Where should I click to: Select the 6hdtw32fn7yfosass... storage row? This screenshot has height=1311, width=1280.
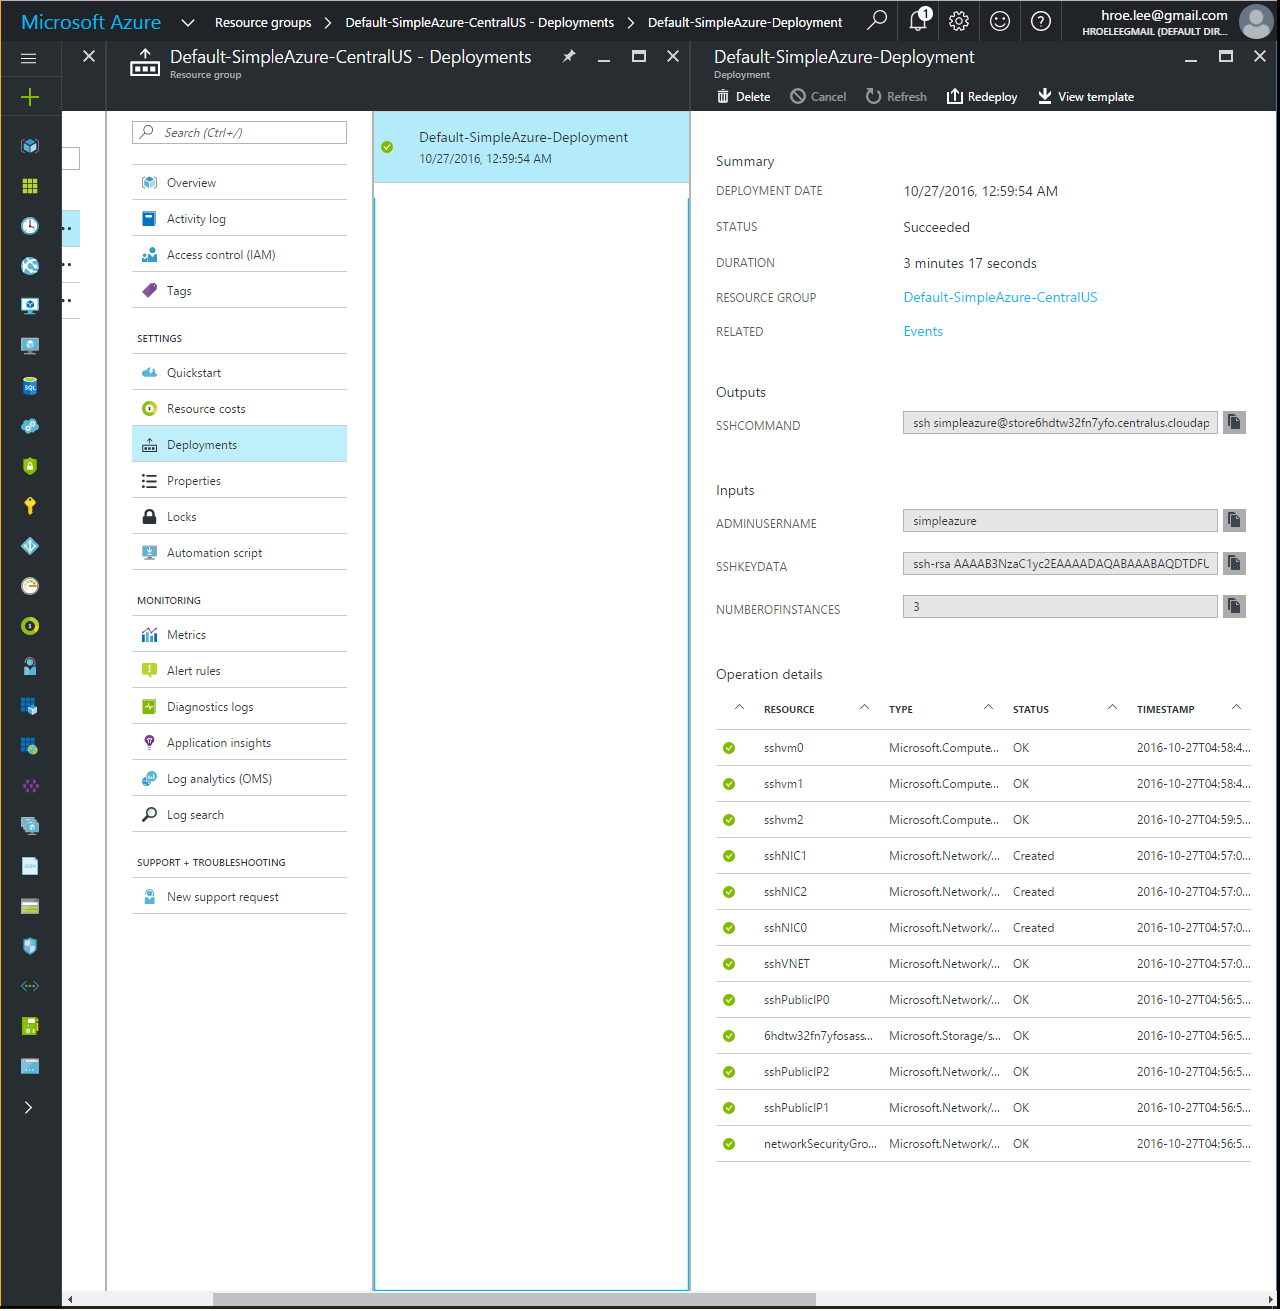[x=983, y=1036]
